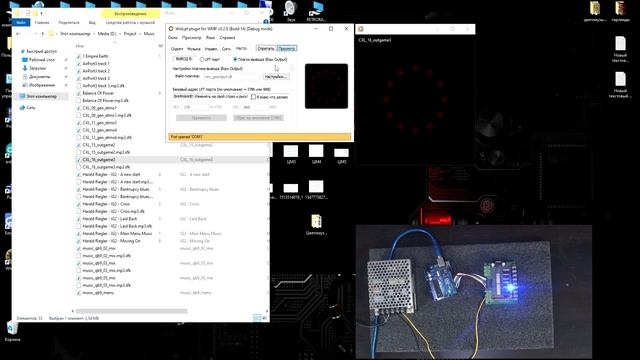Viewport: 640px width, 360px height.
Task: Open the Вид ribbon tab in Explorer
Action: (x=92, y=22)
